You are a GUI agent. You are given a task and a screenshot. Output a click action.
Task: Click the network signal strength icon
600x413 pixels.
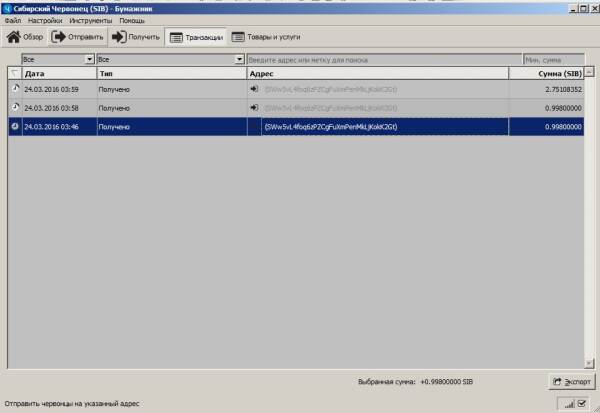click(567, 403)
